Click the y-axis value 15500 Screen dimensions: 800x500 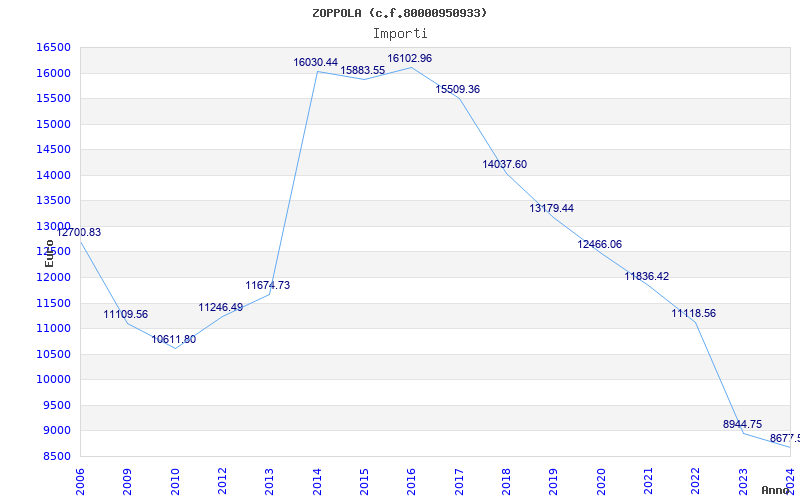click(53, 98)
